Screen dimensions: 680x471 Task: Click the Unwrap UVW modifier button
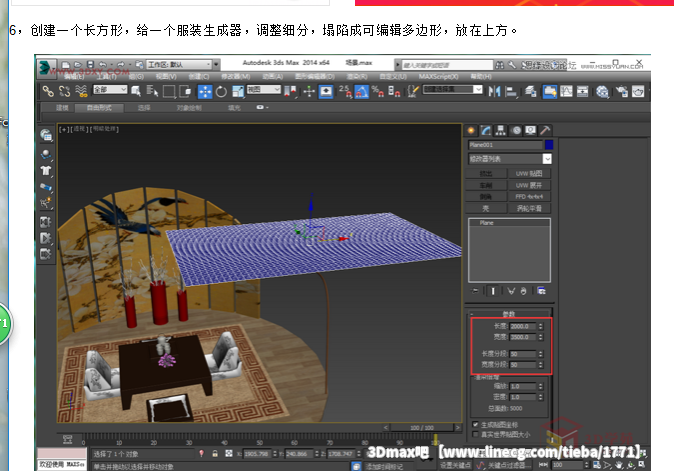pos(529,185)
